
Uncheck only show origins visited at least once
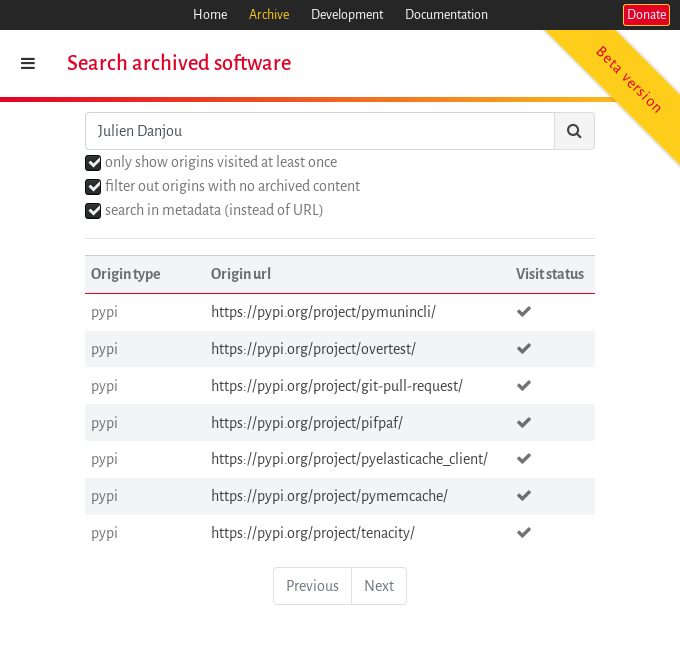tap(93, 163)
